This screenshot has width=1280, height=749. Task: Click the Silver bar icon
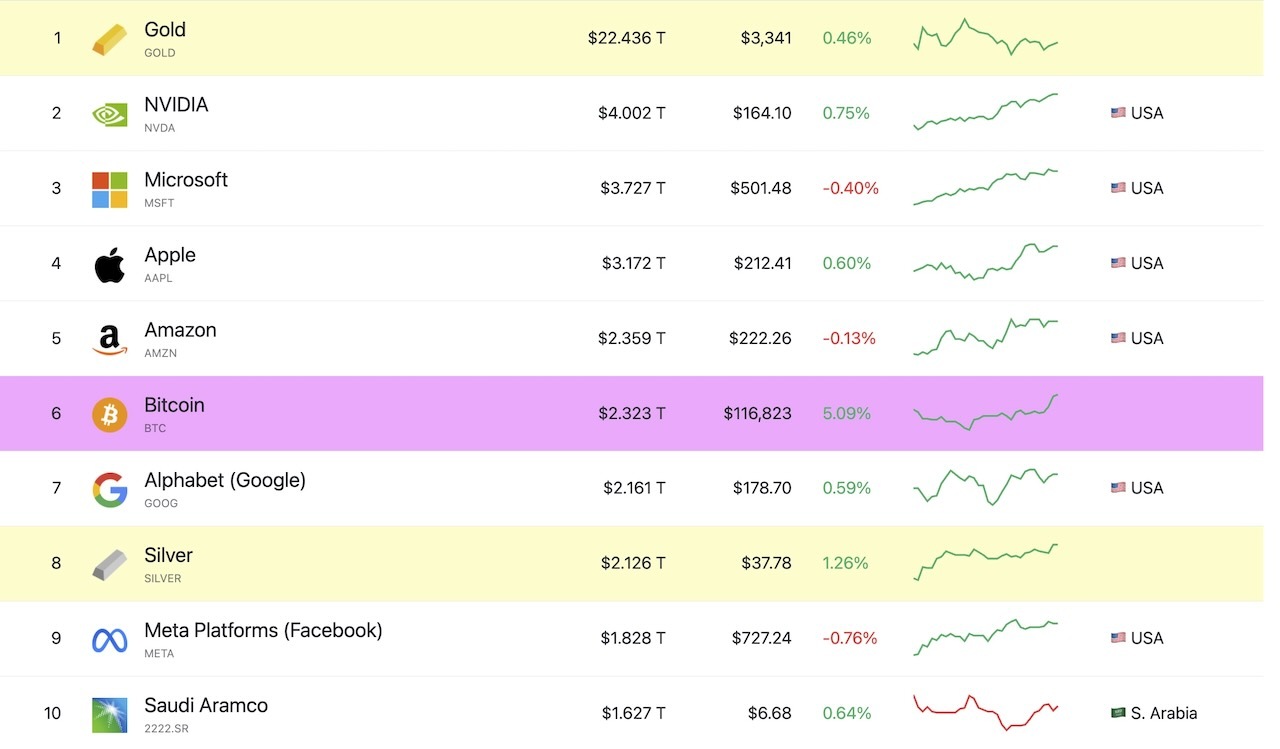pos(110,564)
